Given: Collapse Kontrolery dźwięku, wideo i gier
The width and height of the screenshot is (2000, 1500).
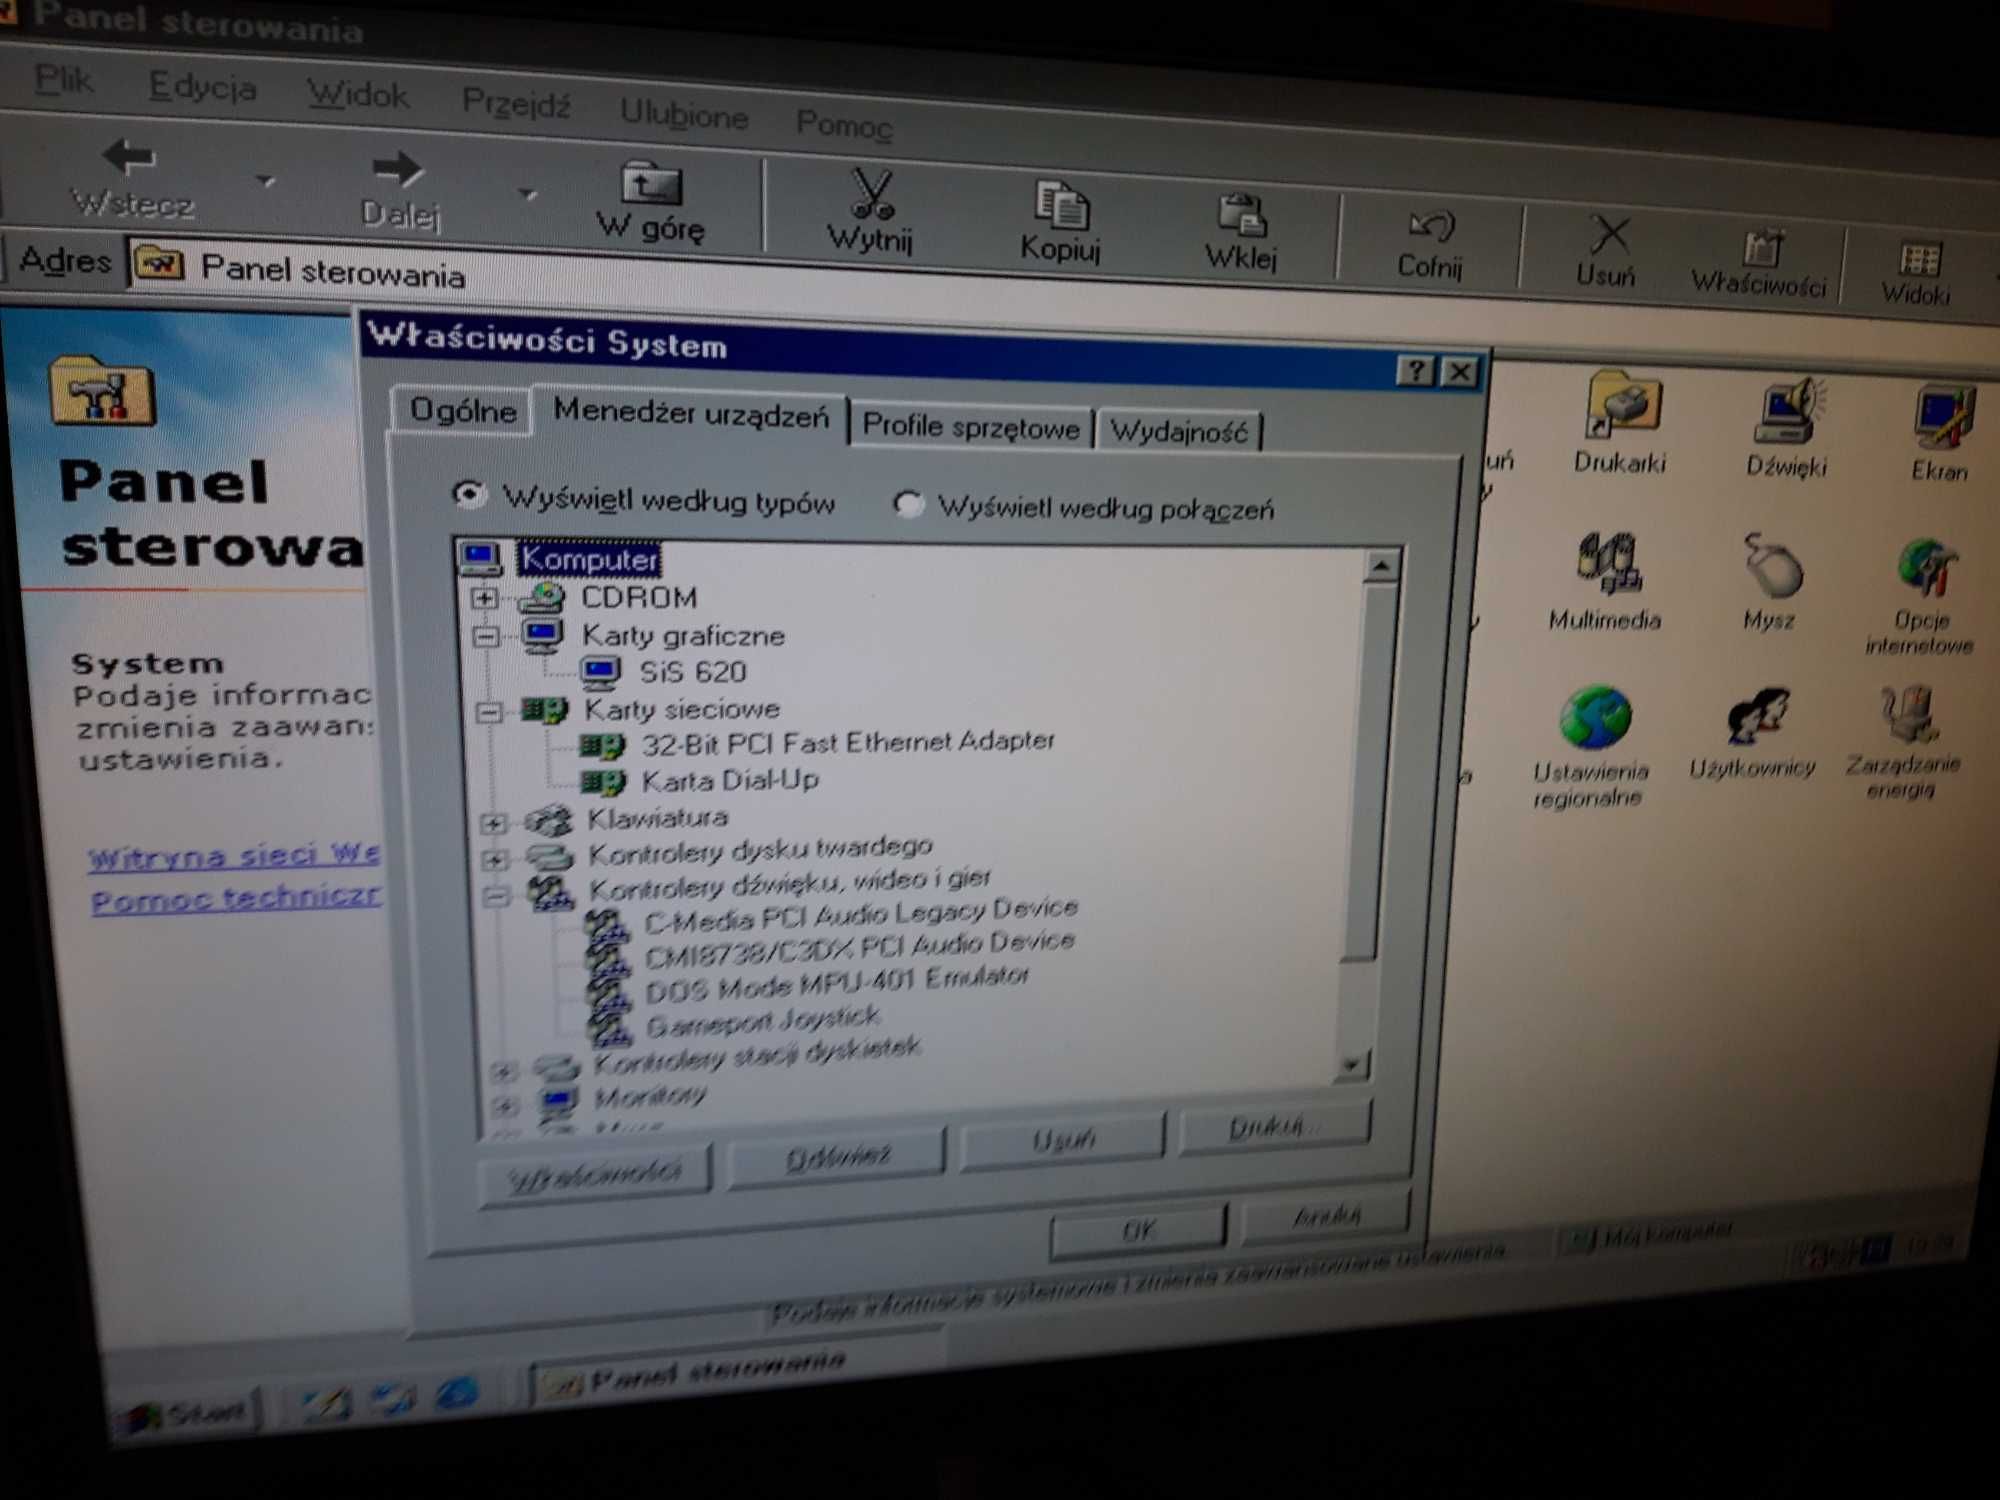Looking at the screenshot, I should pos(496,896).
